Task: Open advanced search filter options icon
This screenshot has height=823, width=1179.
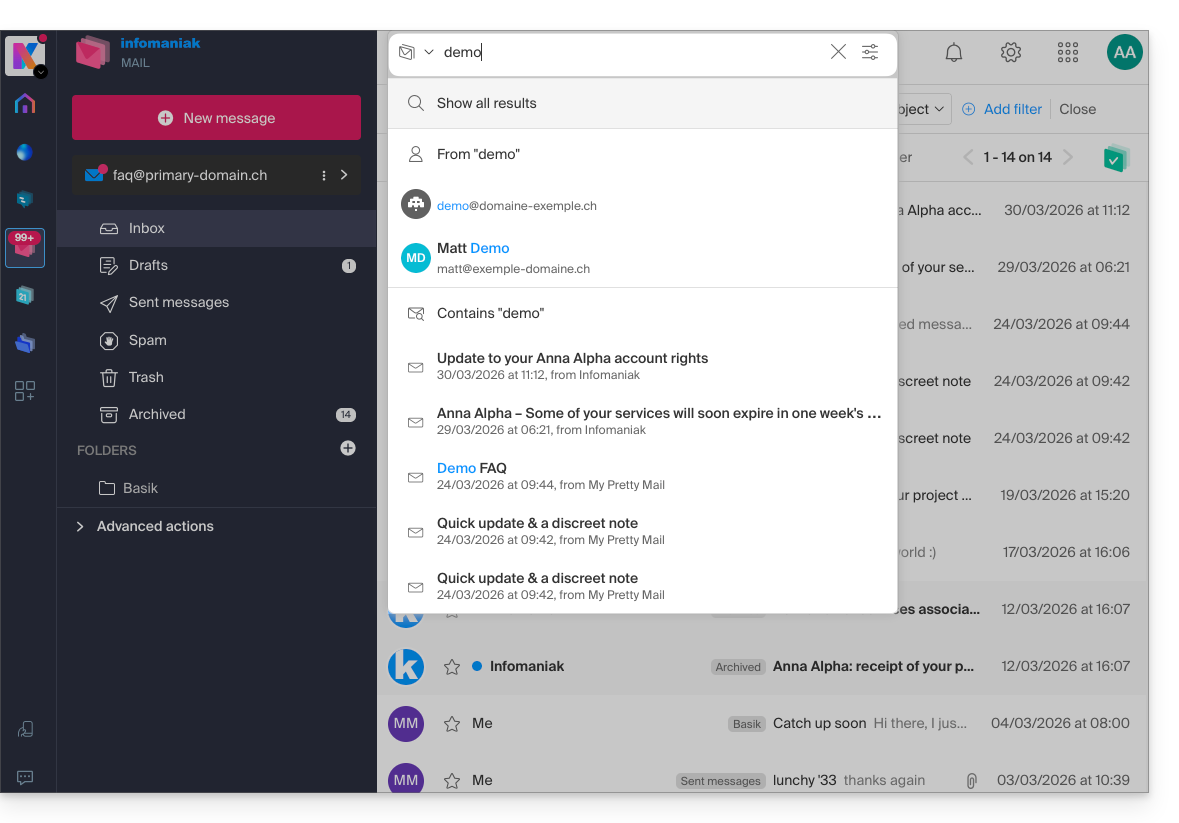Action: click(x=870, y=52)
